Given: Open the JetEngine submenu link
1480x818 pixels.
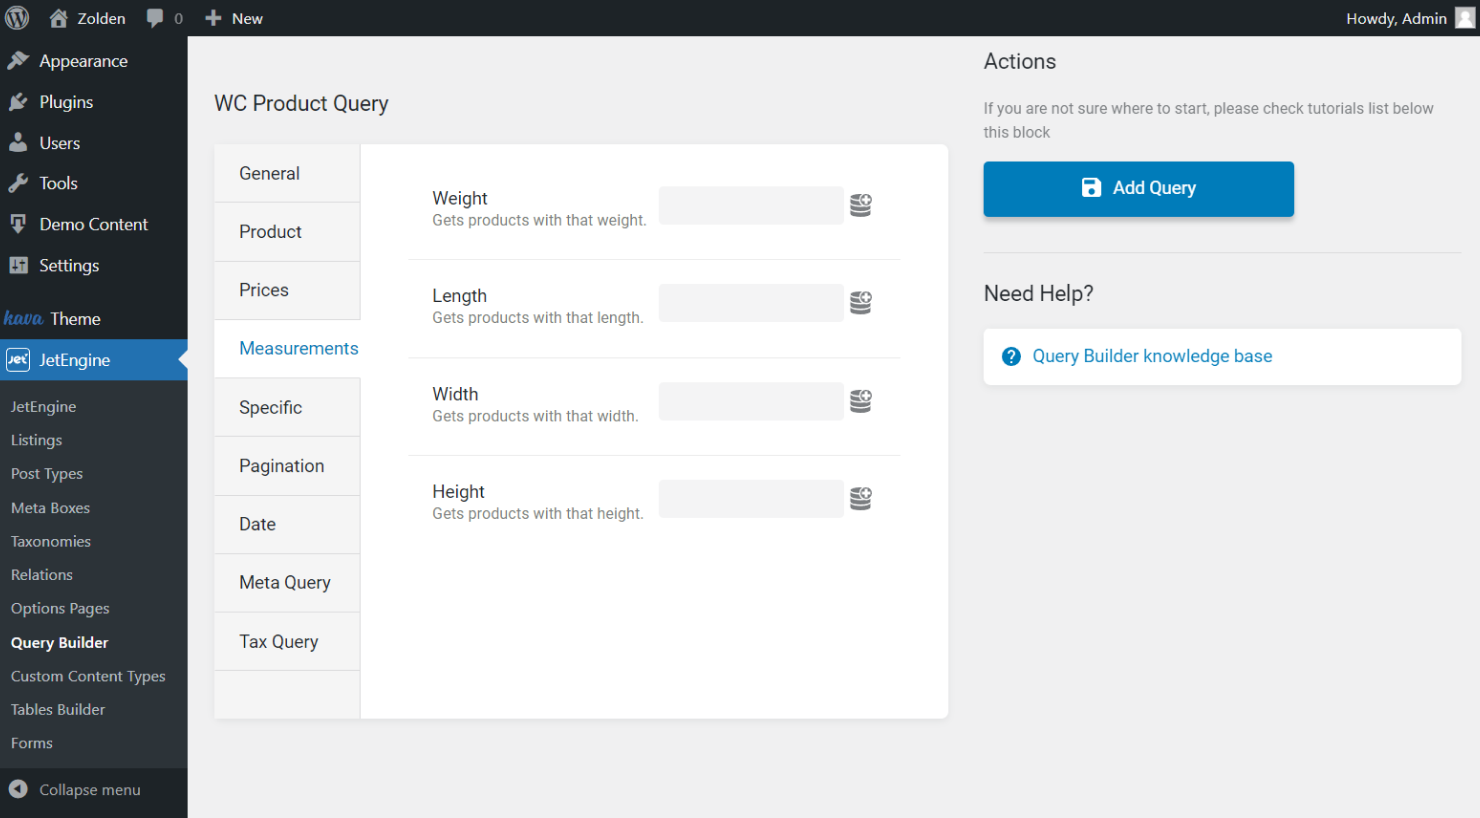Looking at the screenshot, I should pos(43,407).
